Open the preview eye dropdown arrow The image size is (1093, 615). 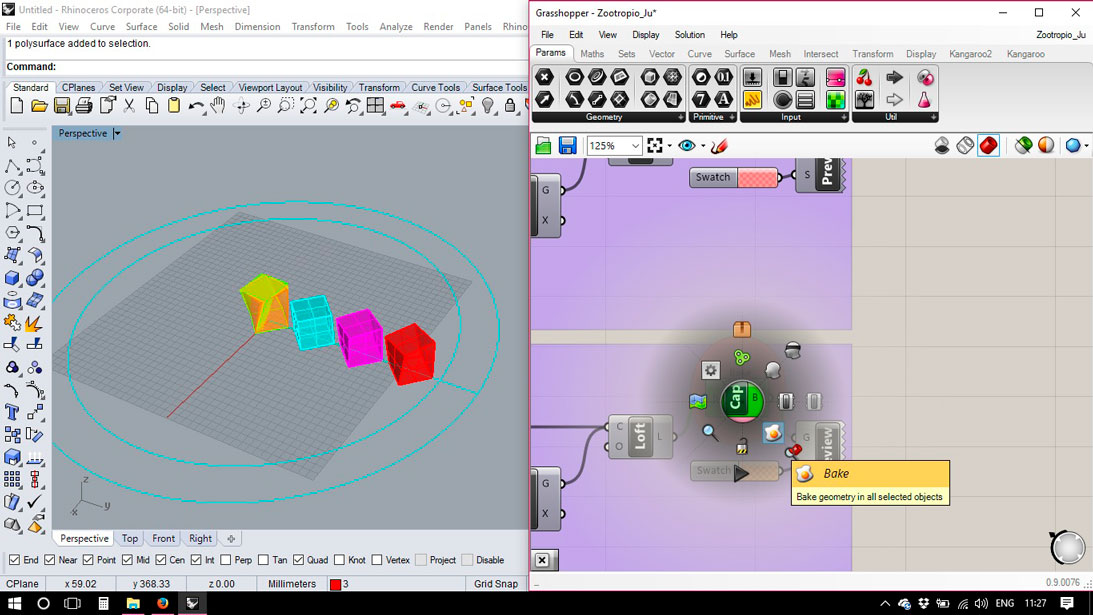703,146
